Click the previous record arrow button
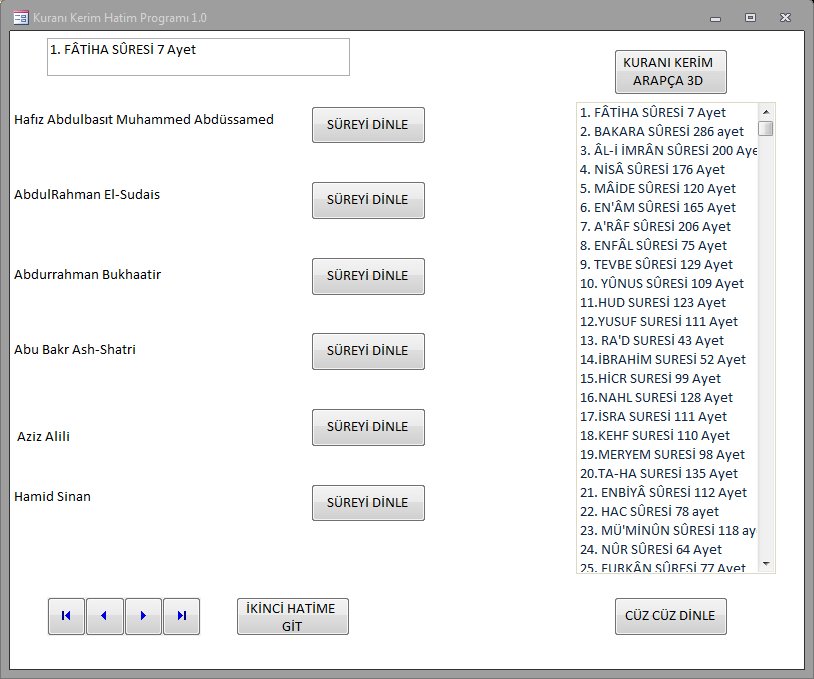This screenshot has height=679, width=814. [x=104, y=616]
